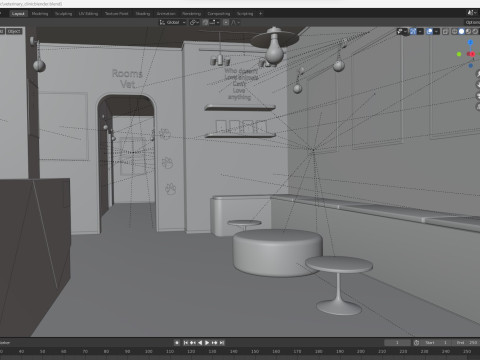Open the Global transform orientation dropdown
The height and width of the screenshot is (360, 480).
(172, 22)
